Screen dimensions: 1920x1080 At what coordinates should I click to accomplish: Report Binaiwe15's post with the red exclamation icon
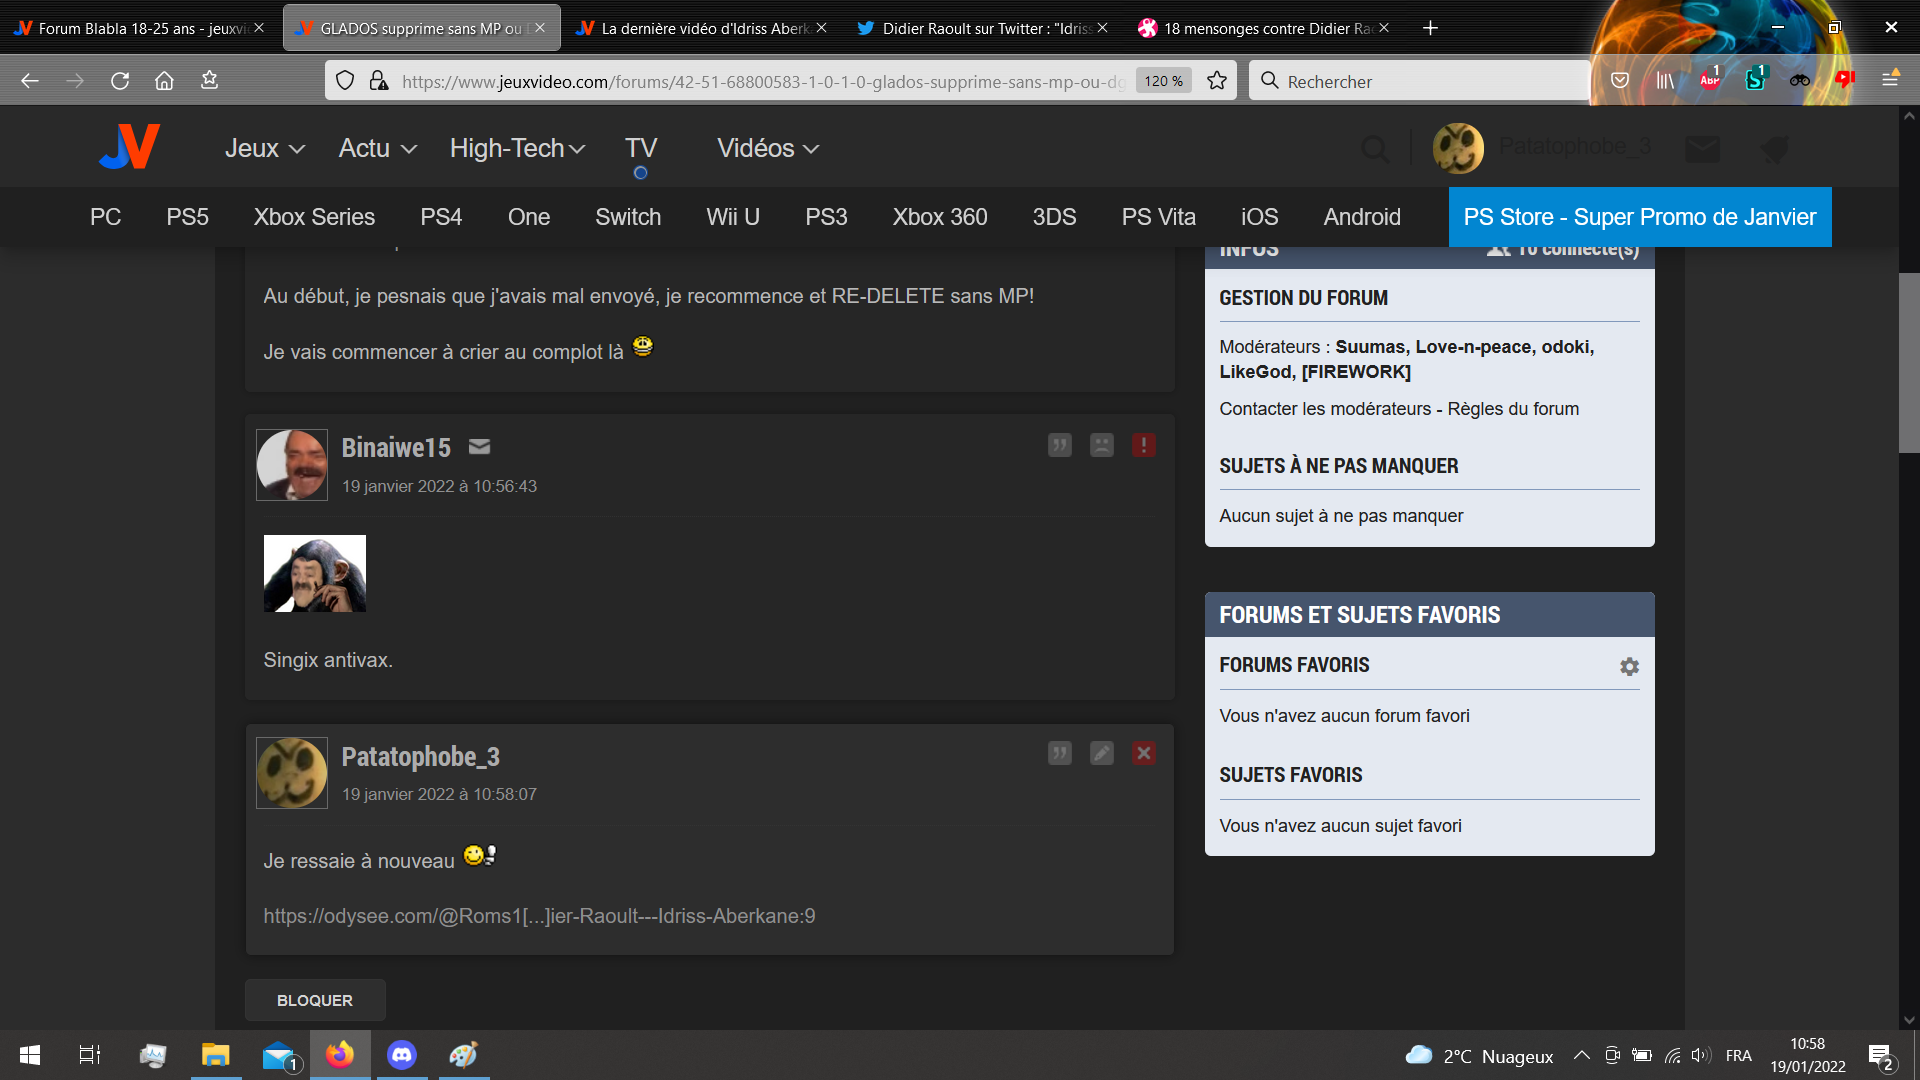[x=1143, y=445]
